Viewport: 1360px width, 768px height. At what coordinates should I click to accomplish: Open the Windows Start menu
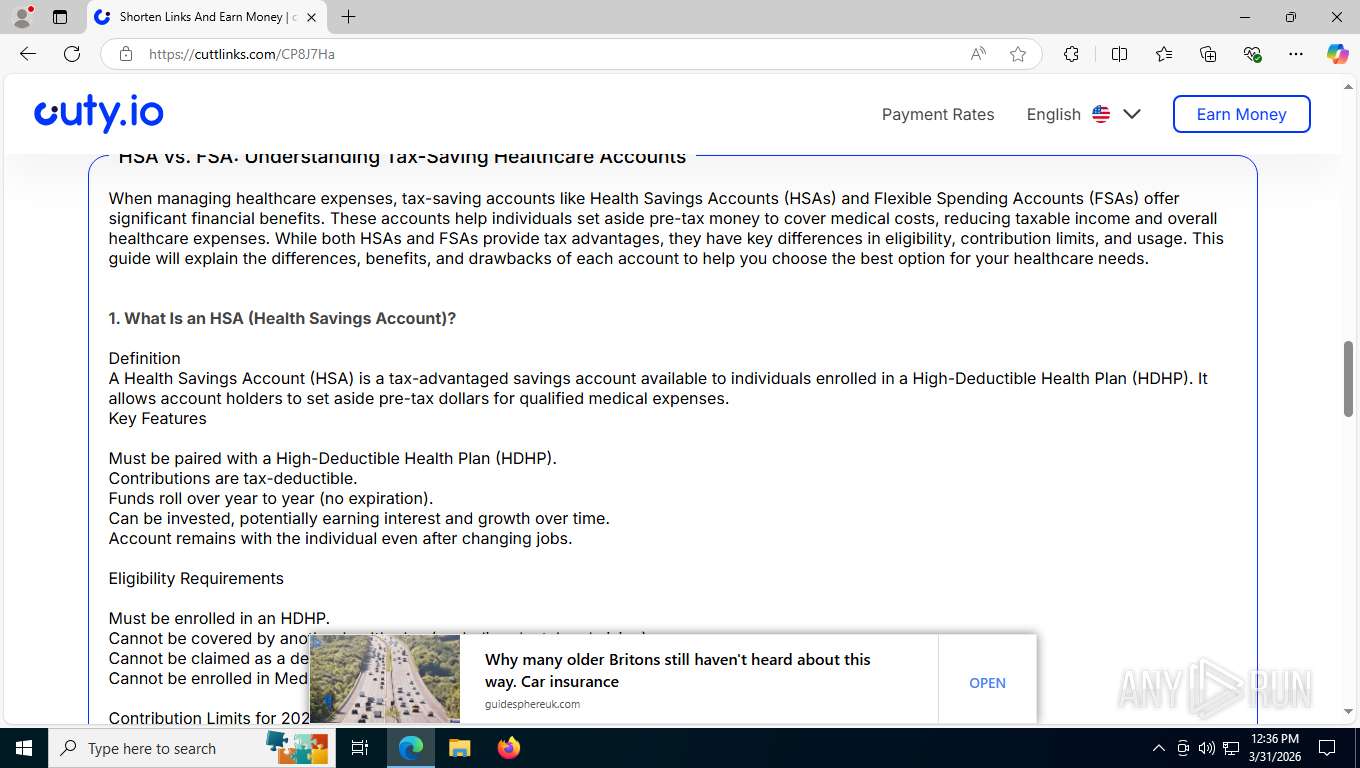pos(24,748)
